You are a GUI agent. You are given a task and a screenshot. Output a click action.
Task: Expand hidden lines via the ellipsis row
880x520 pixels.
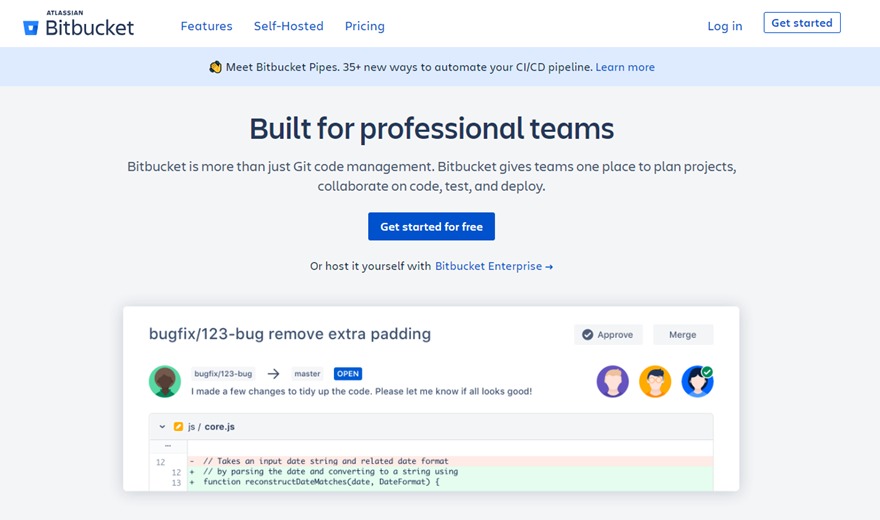pos(168,446)
